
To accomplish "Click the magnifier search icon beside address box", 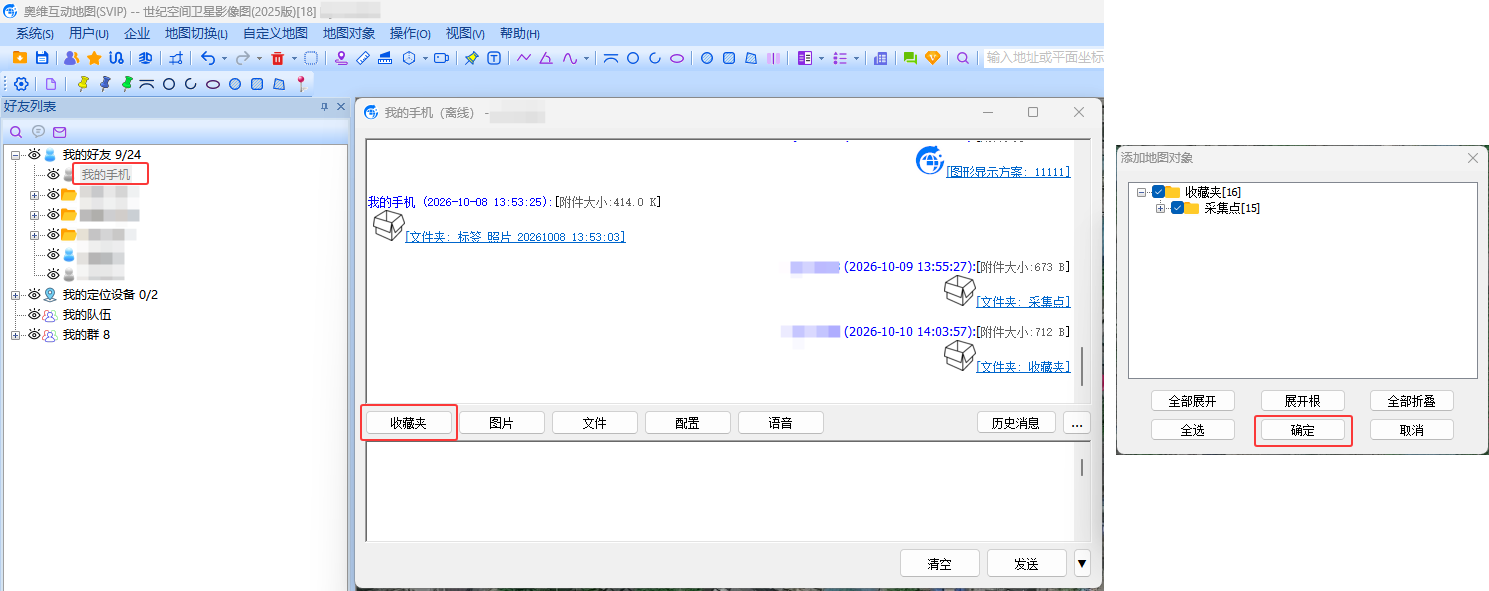I will click(x=963, y=58).
